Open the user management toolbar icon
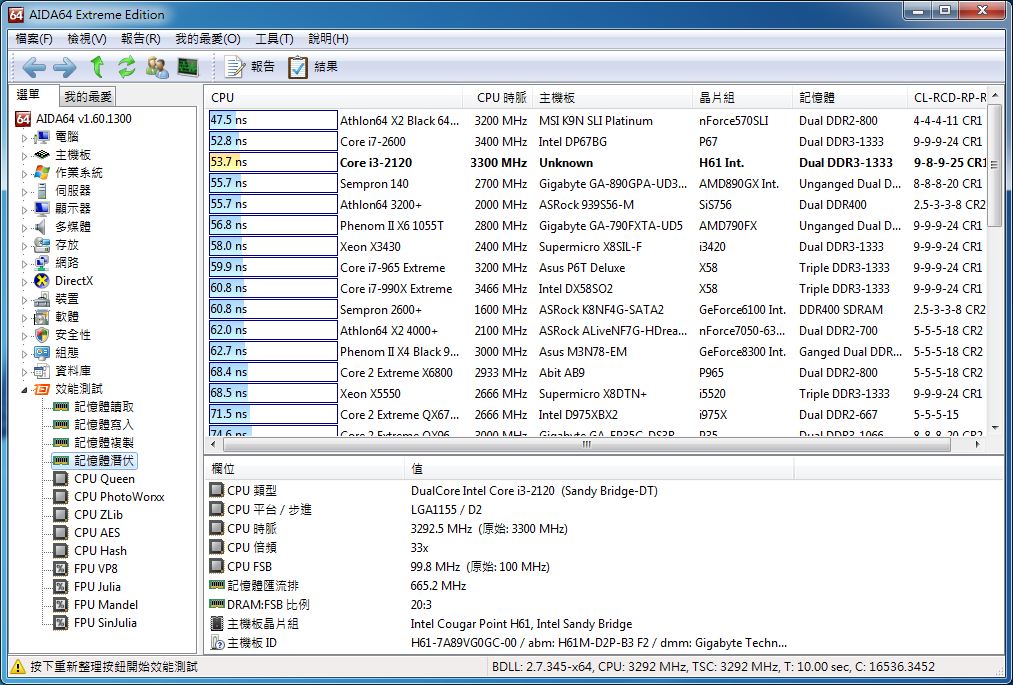 coord(157,67)
